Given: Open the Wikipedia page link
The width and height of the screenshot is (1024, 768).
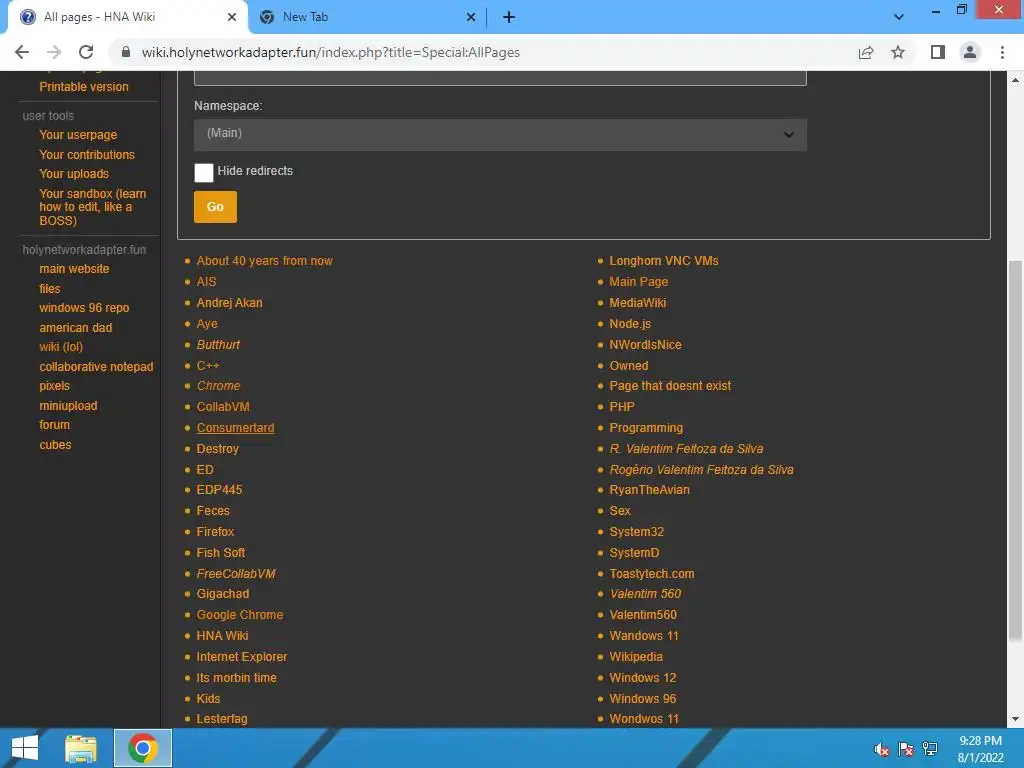Looking at the screenshot, I should pos(636,657).
